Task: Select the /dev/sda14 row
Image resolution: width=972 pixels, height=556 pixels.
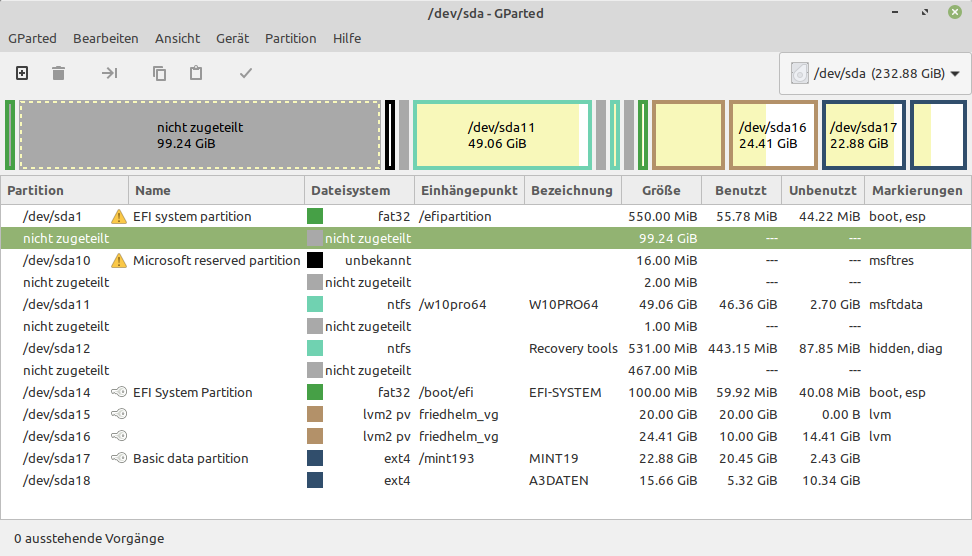Action: [486, 392]
